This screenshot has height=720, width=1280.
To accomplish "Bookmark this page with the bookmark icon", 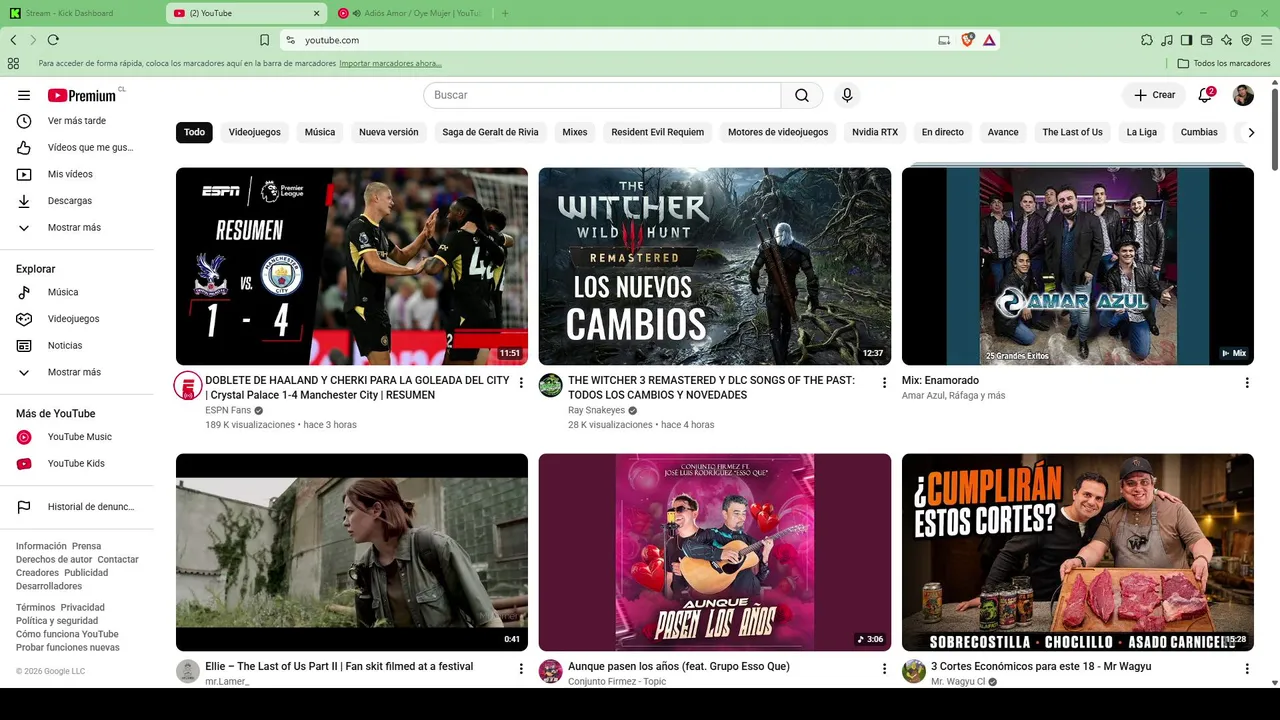I will 264,40.
